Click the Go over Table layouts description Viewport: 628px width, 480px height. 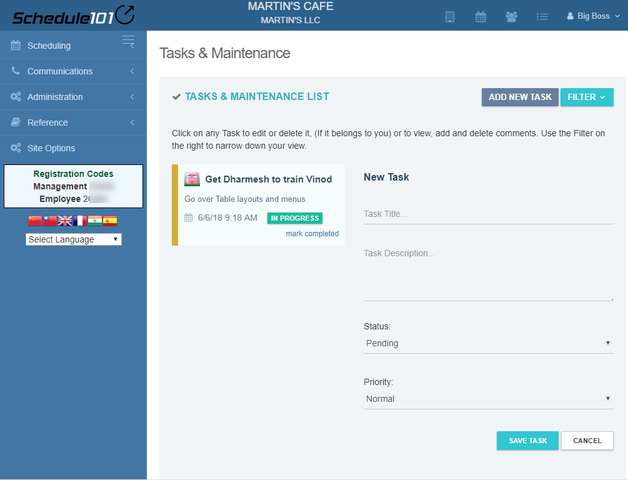(x=245, y=199)
